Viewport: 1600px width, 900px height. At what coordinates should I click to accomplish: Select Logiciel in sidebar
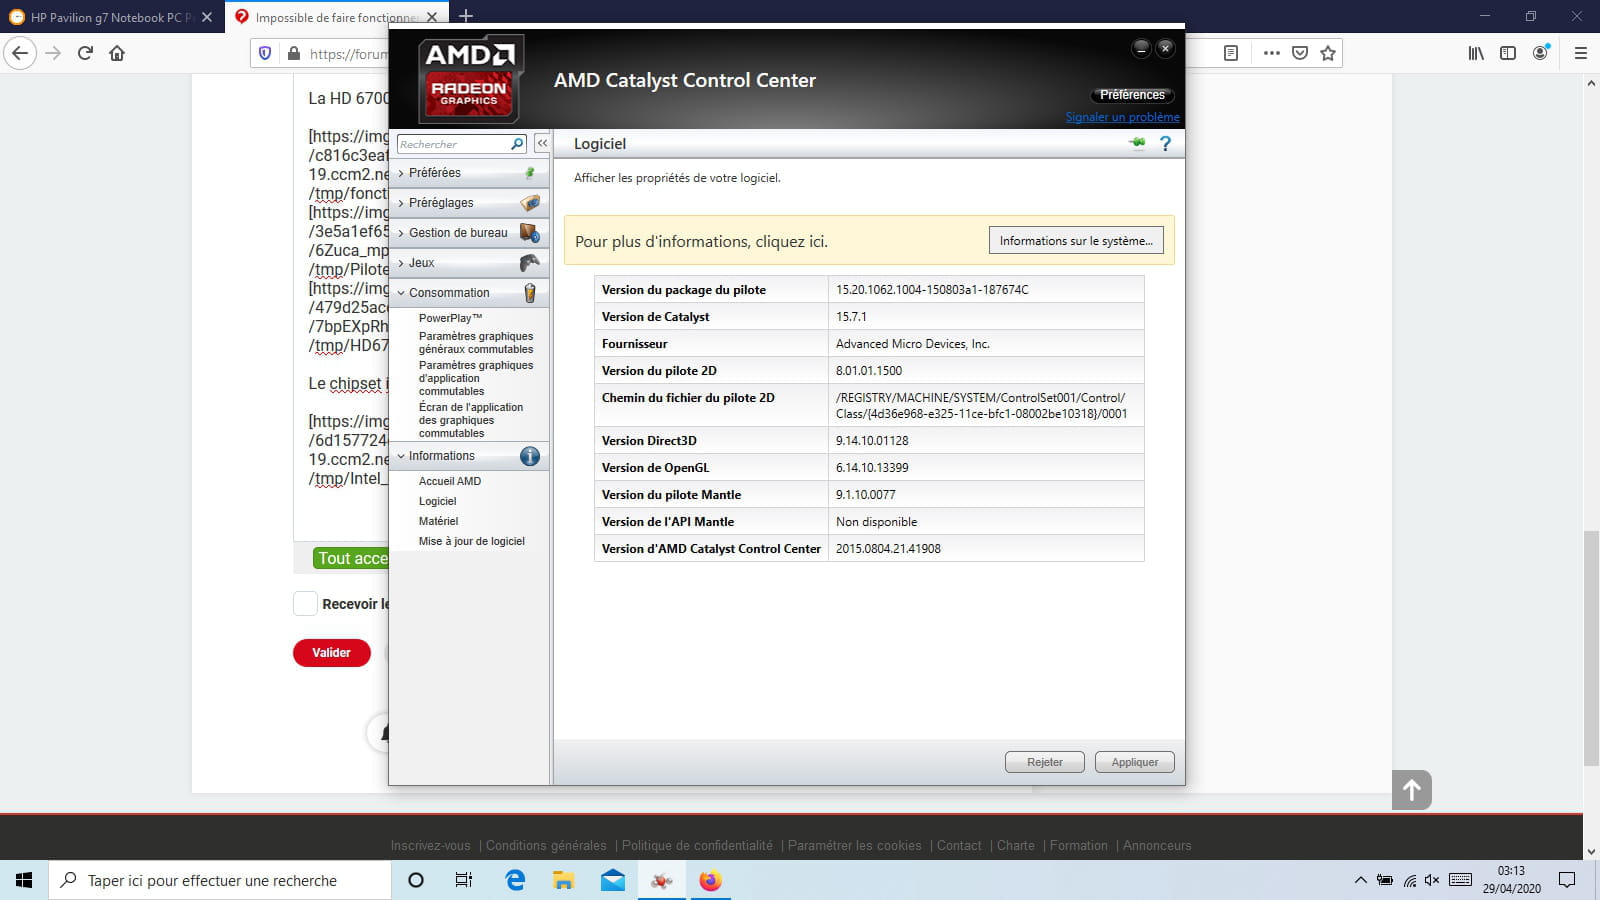(437, 501)
